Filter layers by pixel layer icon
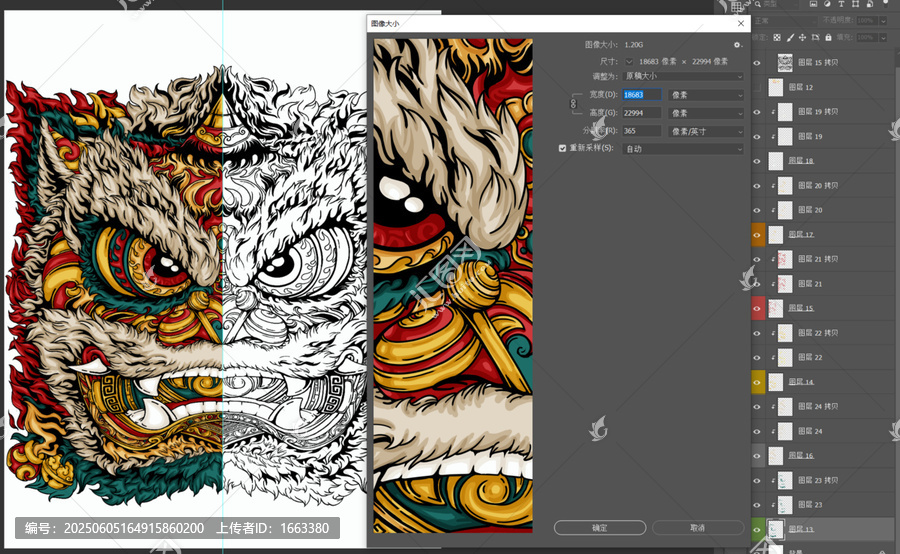The height and width of the screenshot is (554, 900). (x=813, y=4)
